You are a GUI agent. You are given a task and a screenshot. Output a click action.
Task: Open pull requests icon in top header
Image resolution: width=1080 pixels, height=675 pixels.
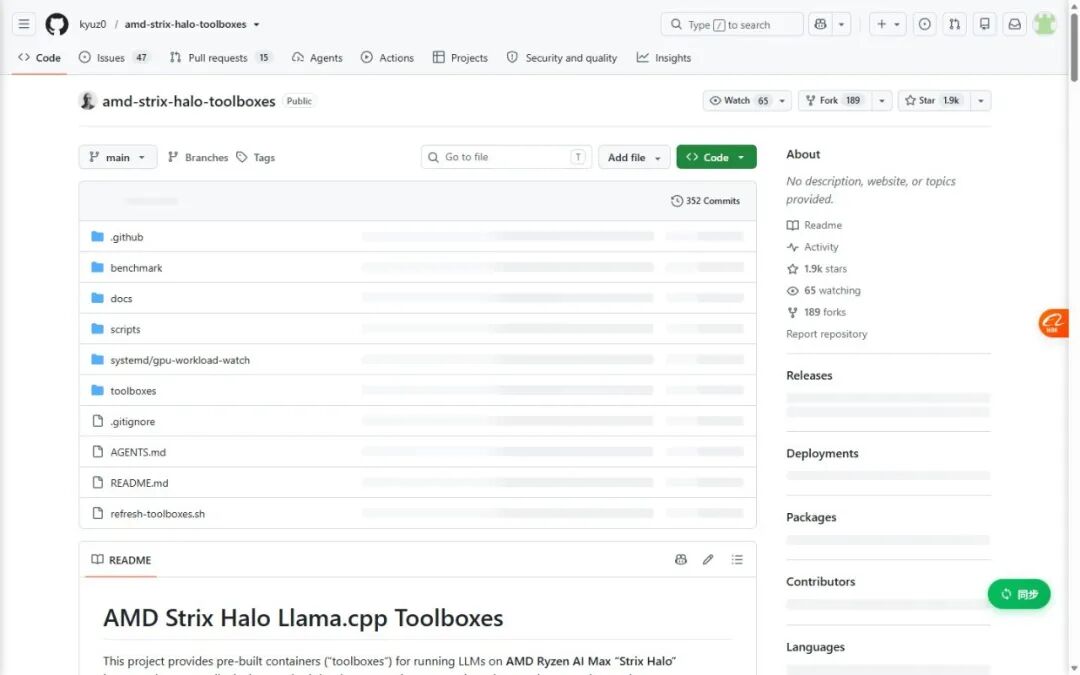[x=955, y=24]
